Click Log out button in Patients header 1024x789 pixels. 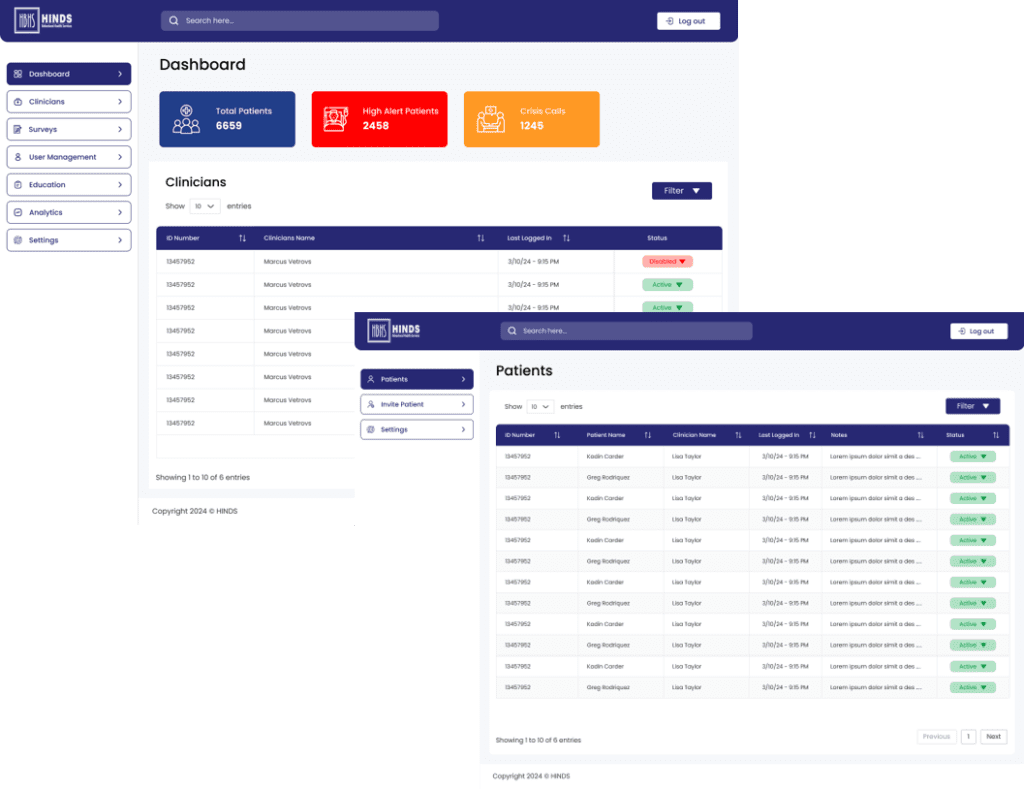(978, 331)
